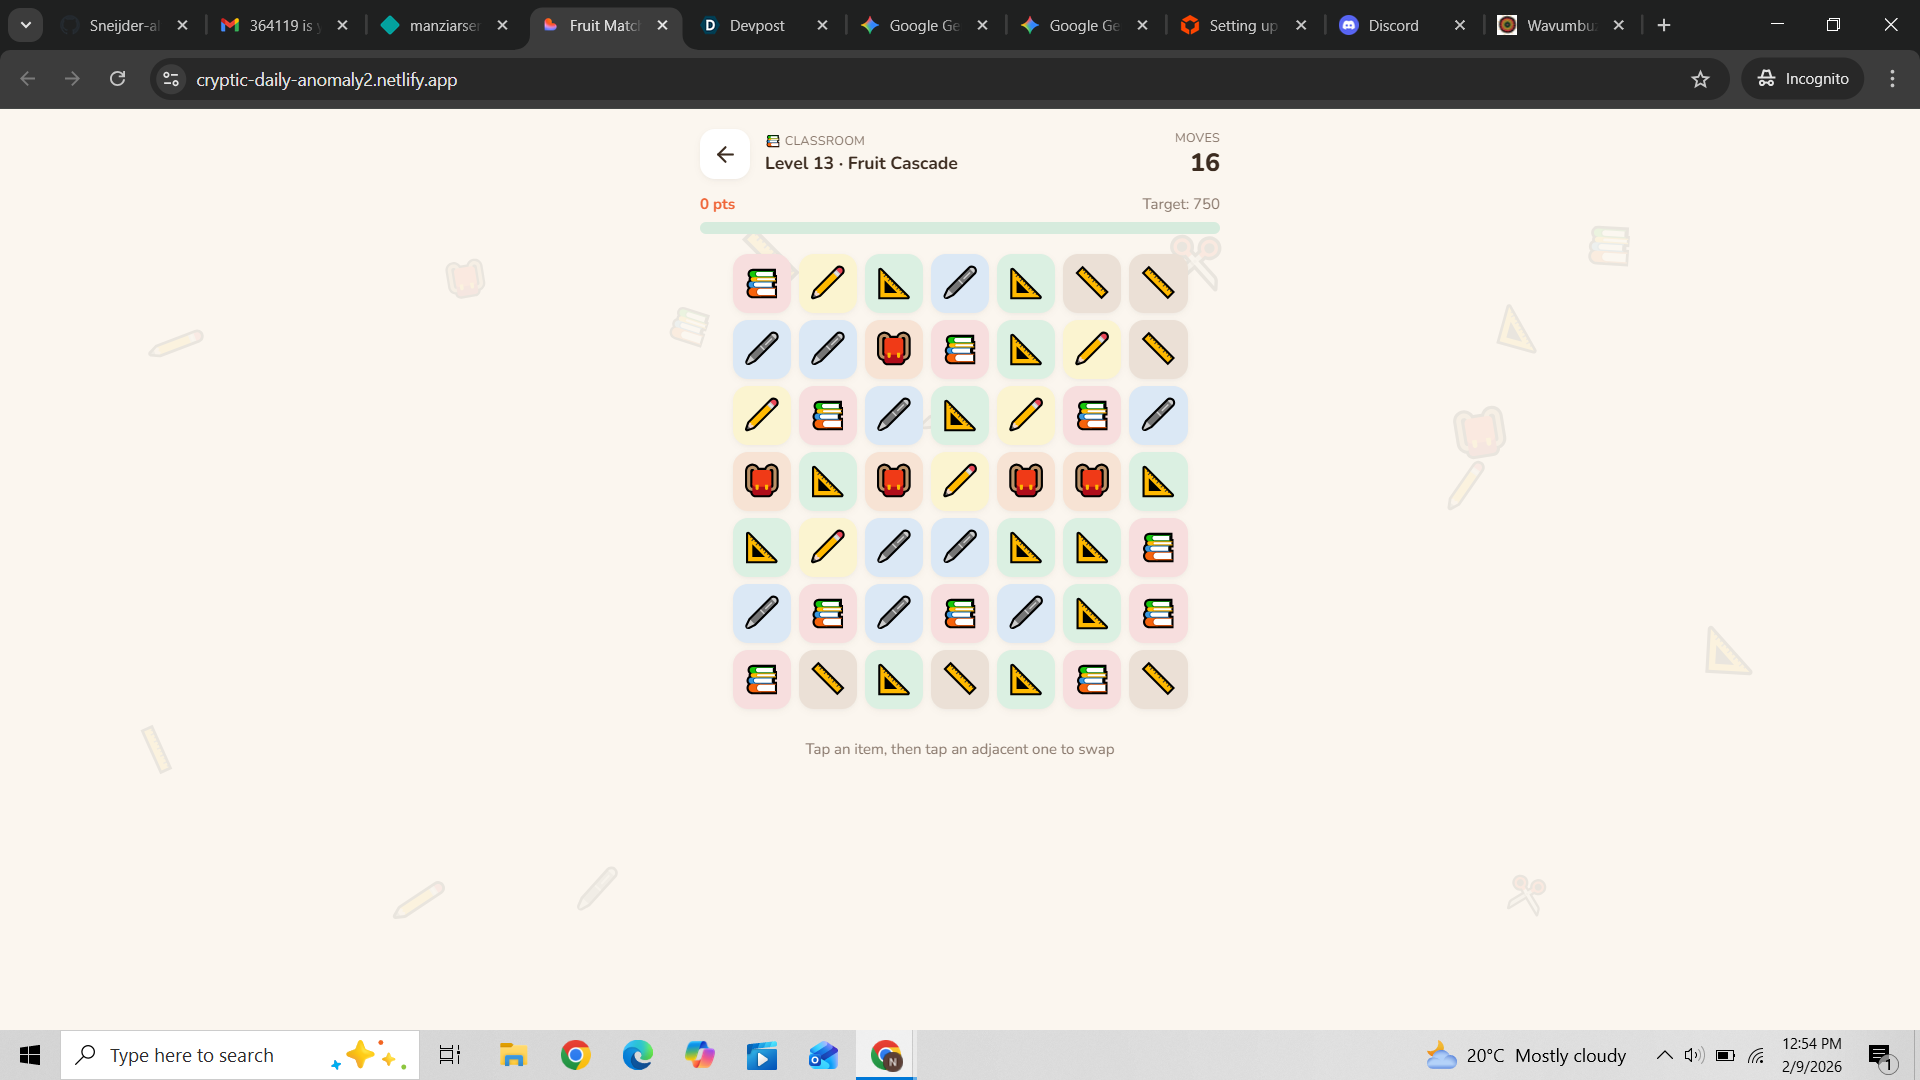Select the books tile in the bottom-left corner

(761, 680)
